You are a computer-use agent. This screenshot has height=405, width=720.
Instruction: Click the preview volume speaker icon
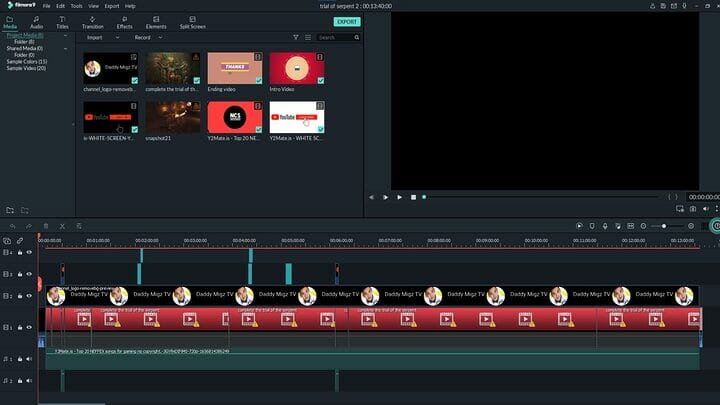(706, 209)
